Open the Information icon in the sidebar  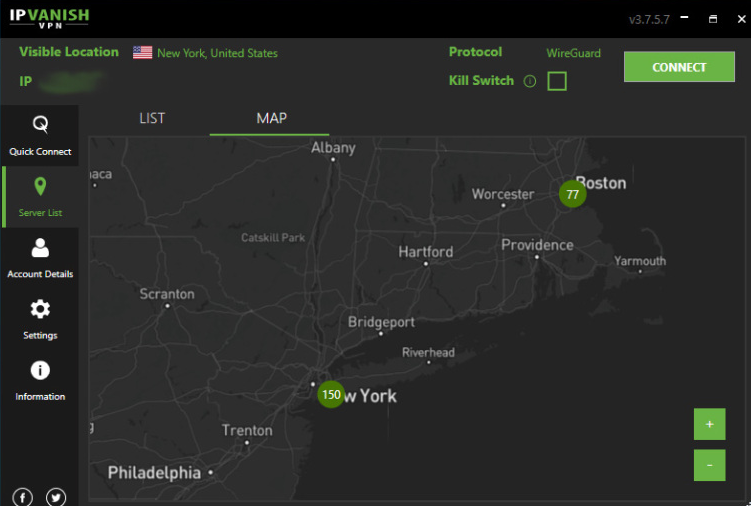point(40,371)
